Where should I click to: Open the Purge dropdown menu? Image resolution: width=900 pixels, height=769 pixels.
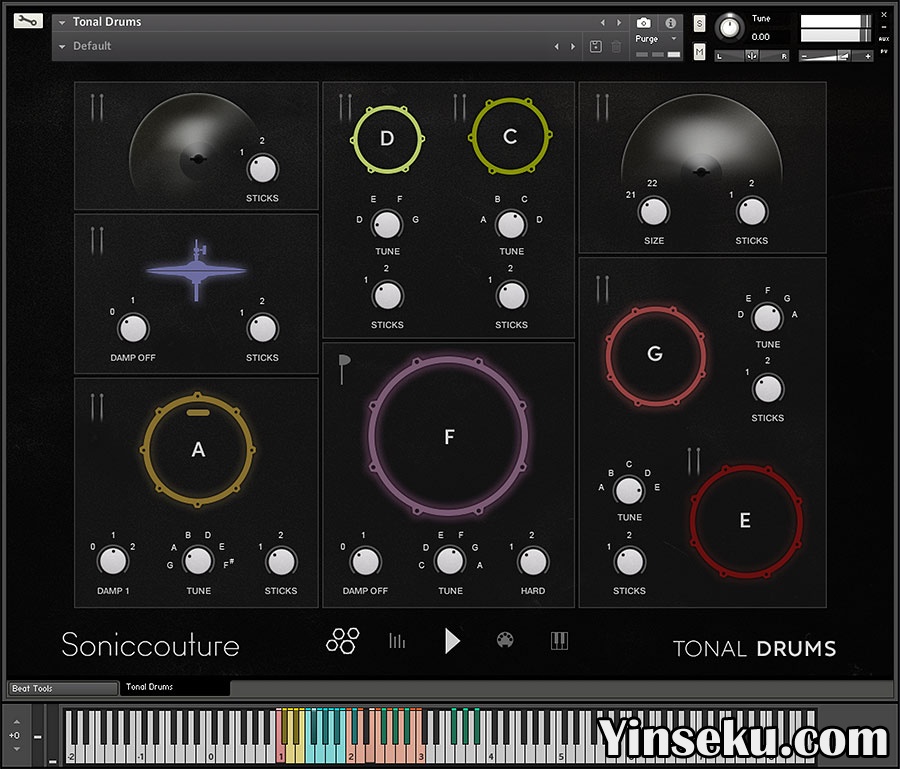pyautogui.click(x=656, y=39)
